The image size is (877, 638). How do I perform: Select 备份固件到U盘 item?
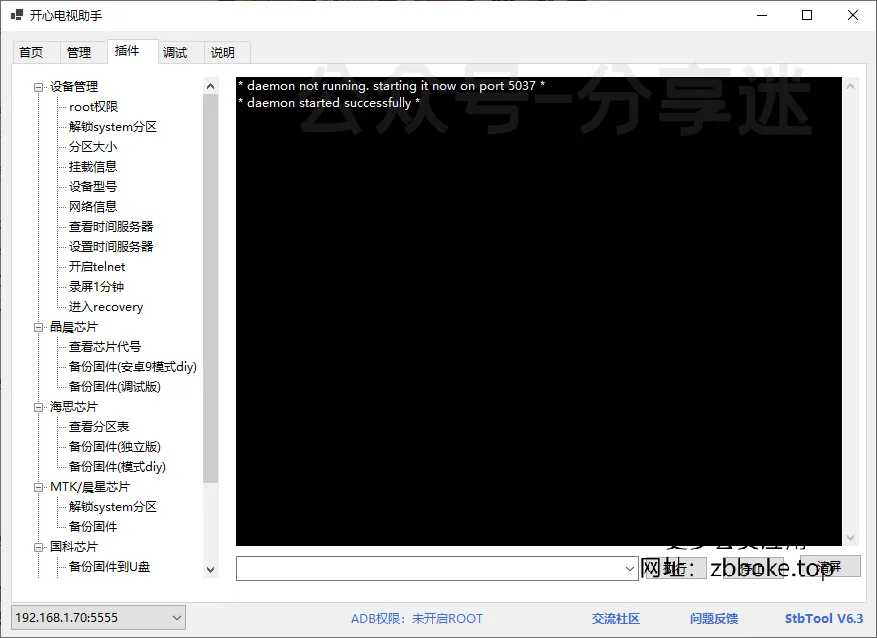click(110, 567)
